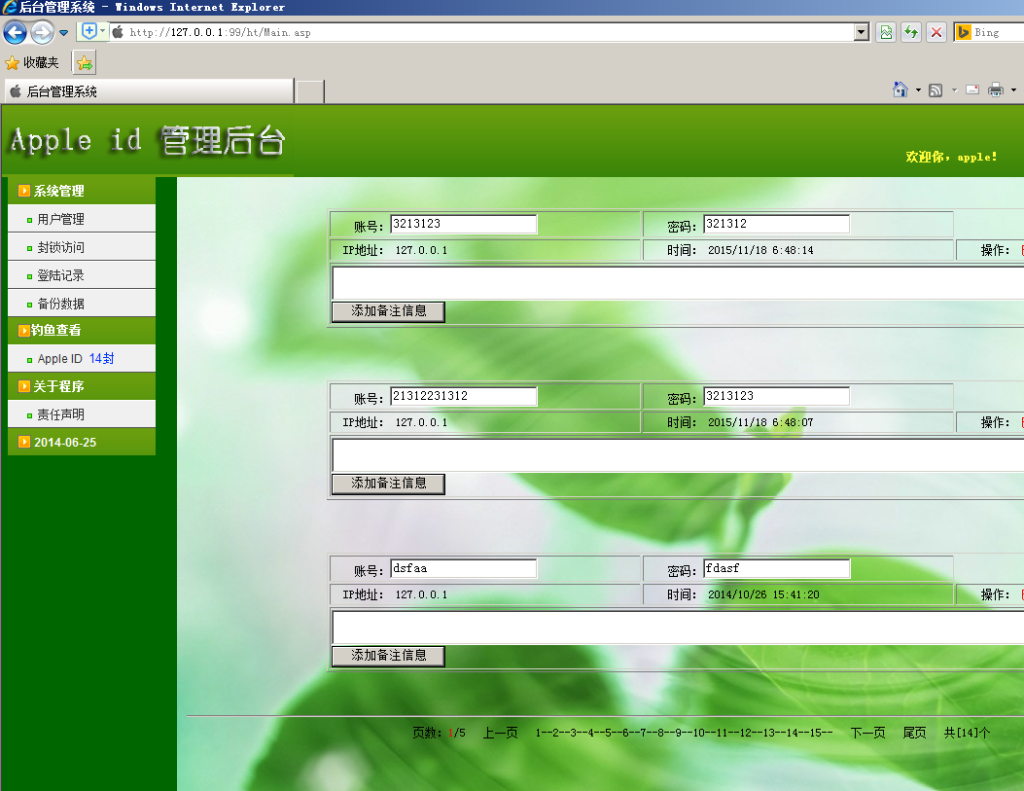Open 登陆记录 in the sidebar

click(x=82, y=275)
